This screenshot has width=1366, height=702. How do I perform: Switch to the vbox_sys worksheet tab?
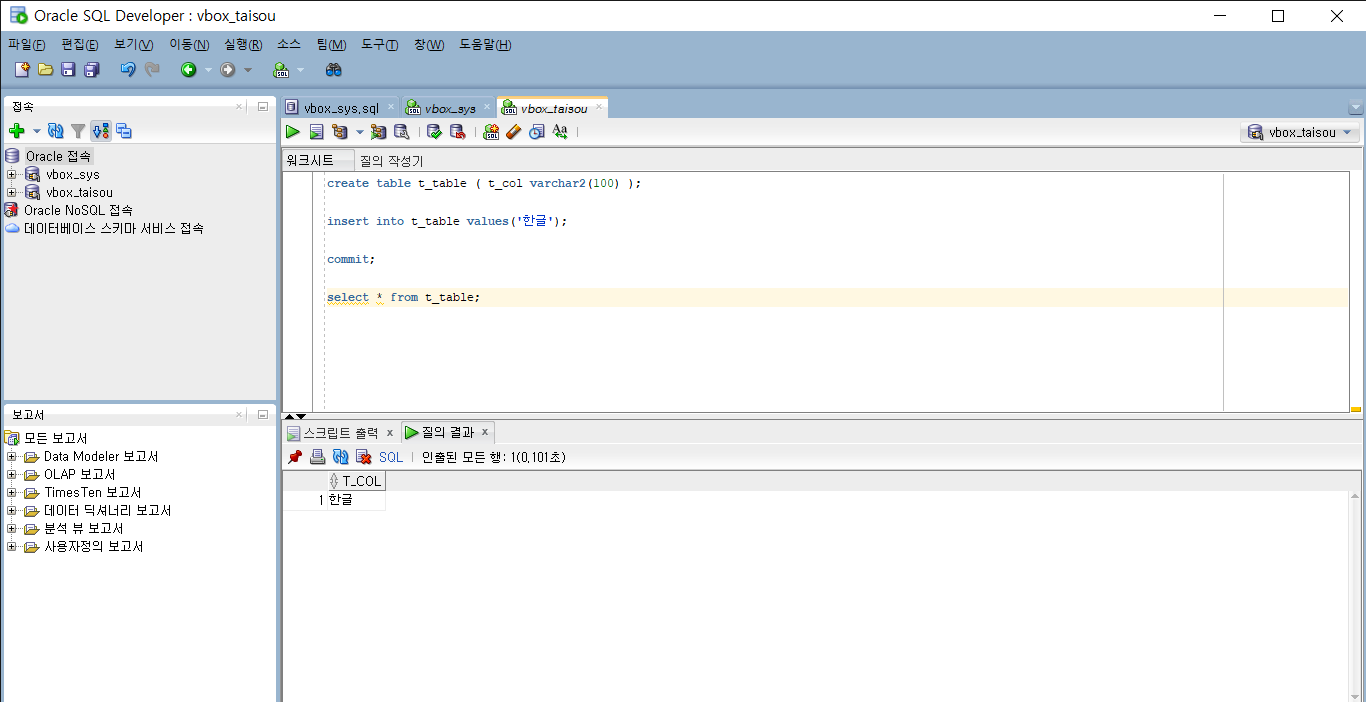[x=450, y=108]
